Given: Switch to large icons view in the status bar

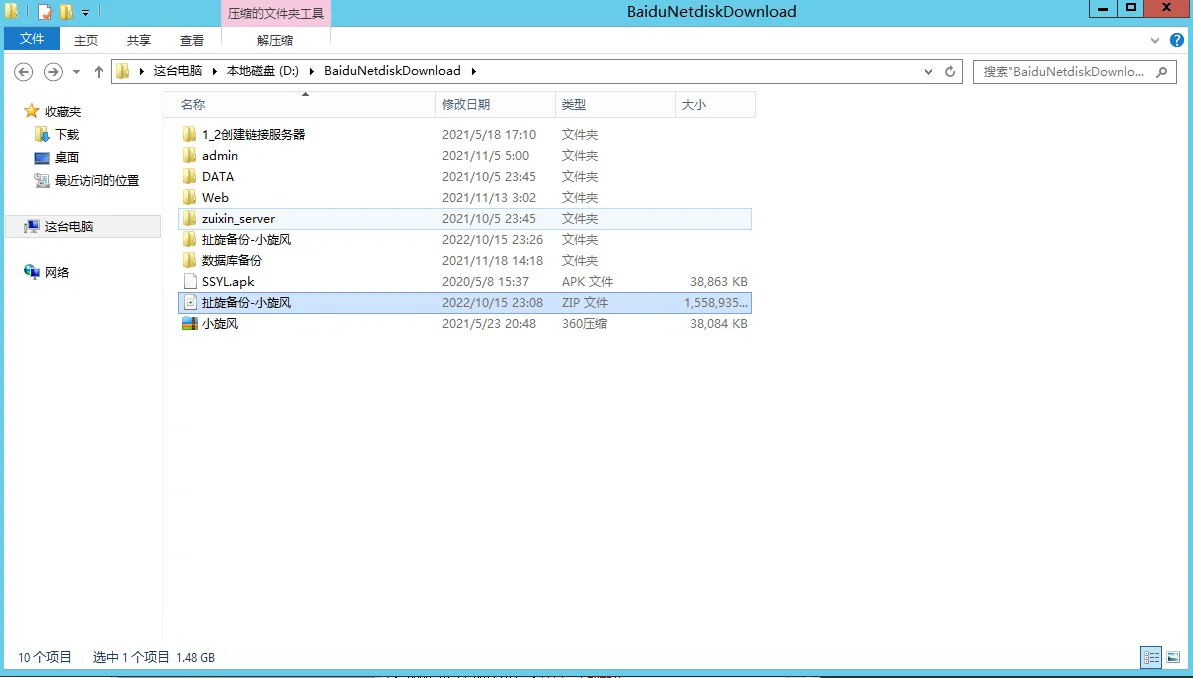Looking at the screenshot, I should pyautogui.click(x=1173, y=657).
